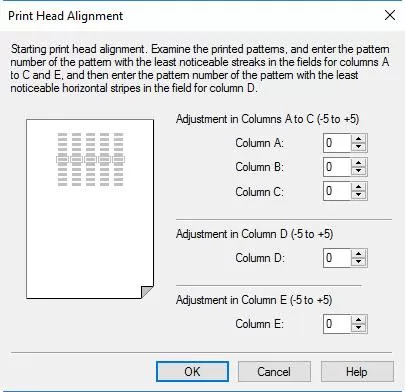Cancel the print head alignment
The width and height of the screenshot is (405, 392).
[x=274, y=372]
